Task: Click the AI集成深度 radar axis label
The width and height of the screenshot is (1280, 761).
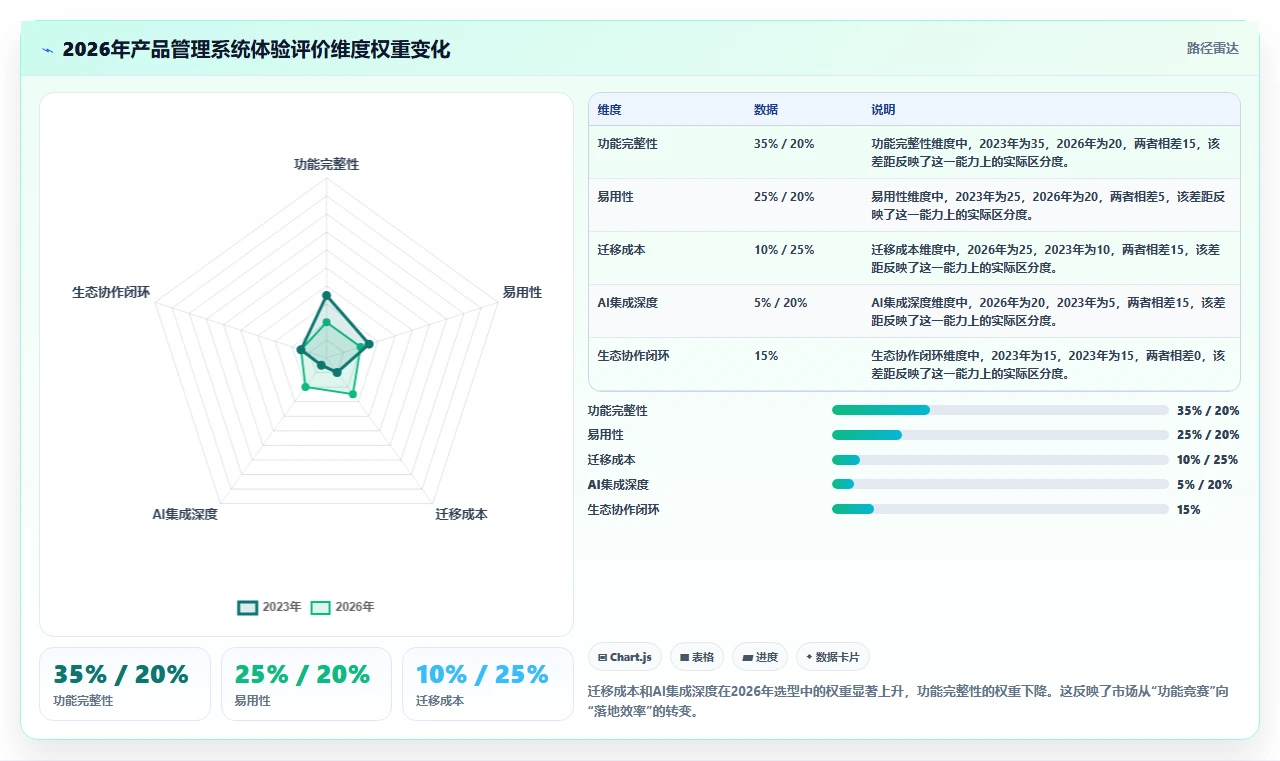Action: 185,514
